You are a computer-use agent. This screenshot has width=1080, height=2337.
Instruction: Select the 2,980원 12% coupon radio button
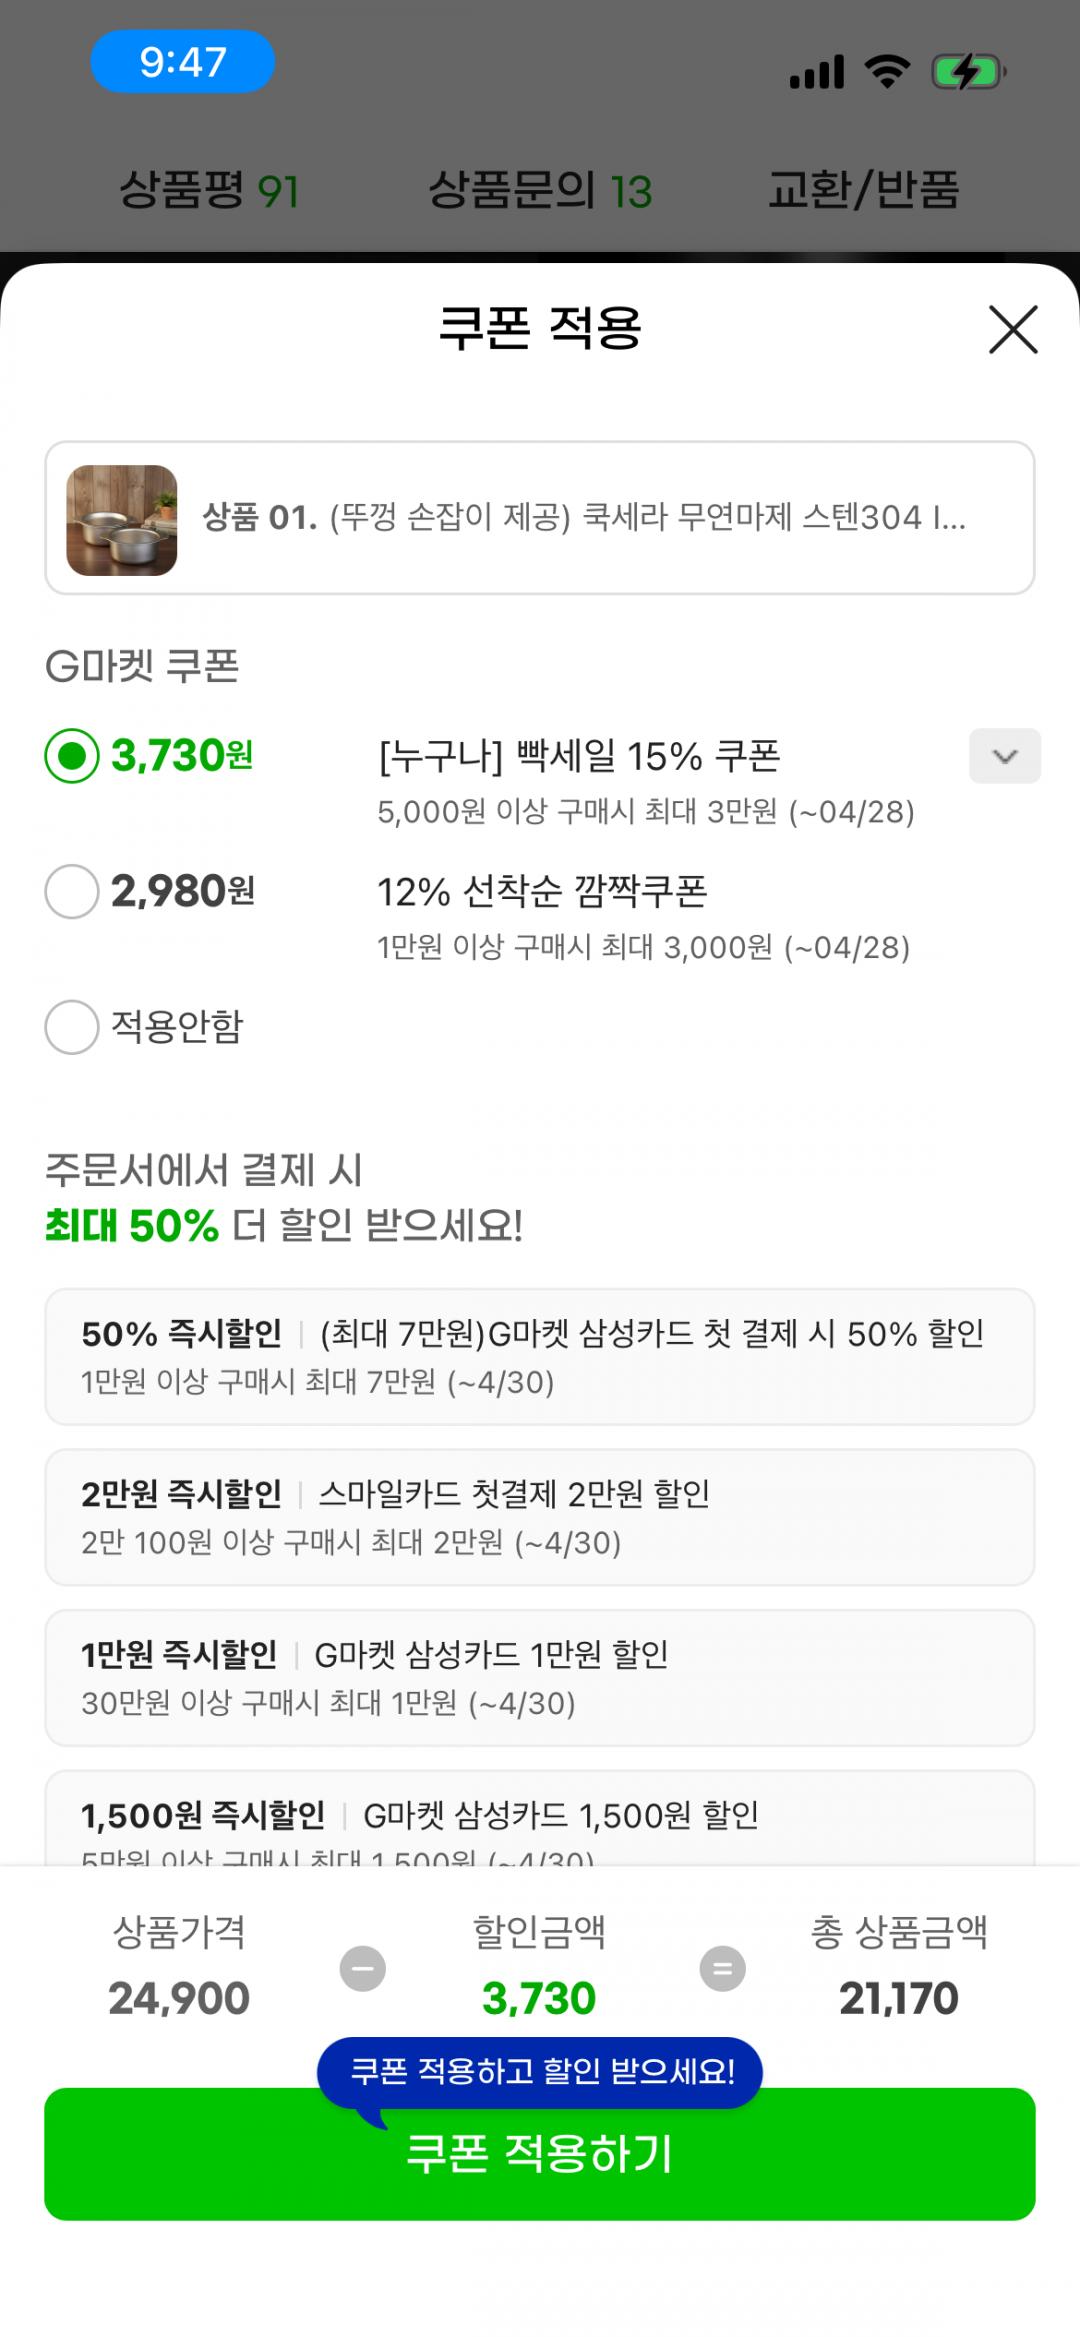pyautogui.click(x=72, y=891)
